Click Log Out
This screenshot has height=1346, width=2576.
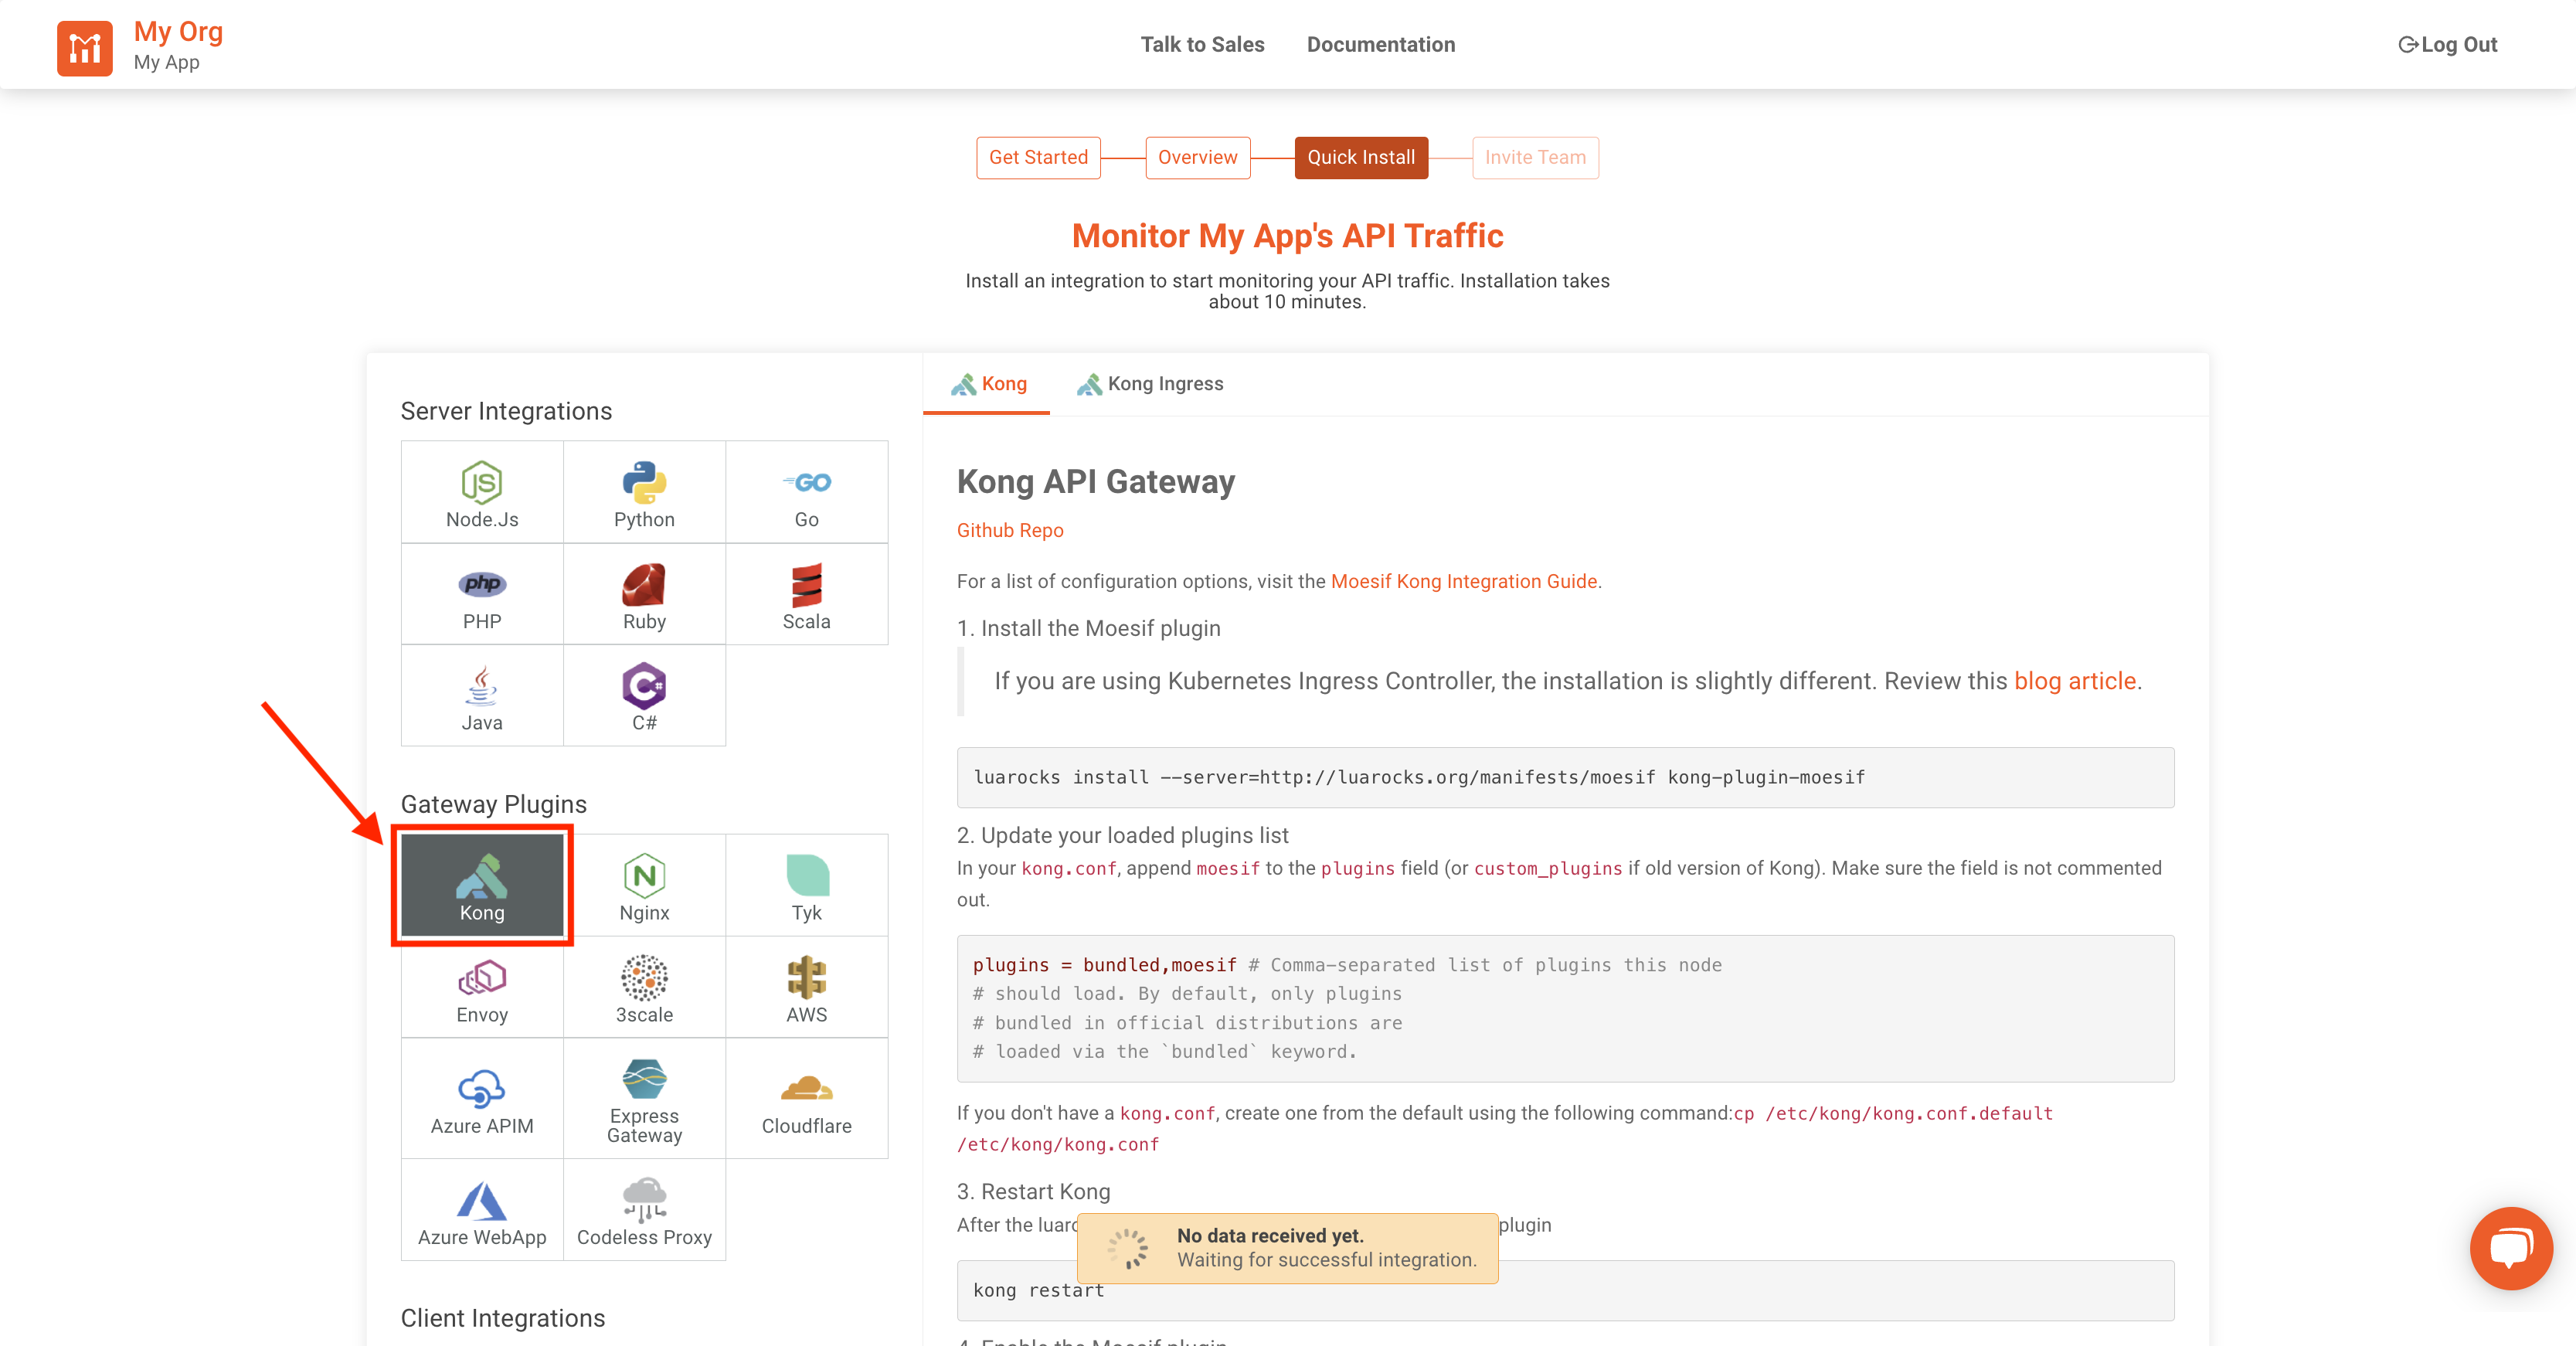(x=2447, y=44)
